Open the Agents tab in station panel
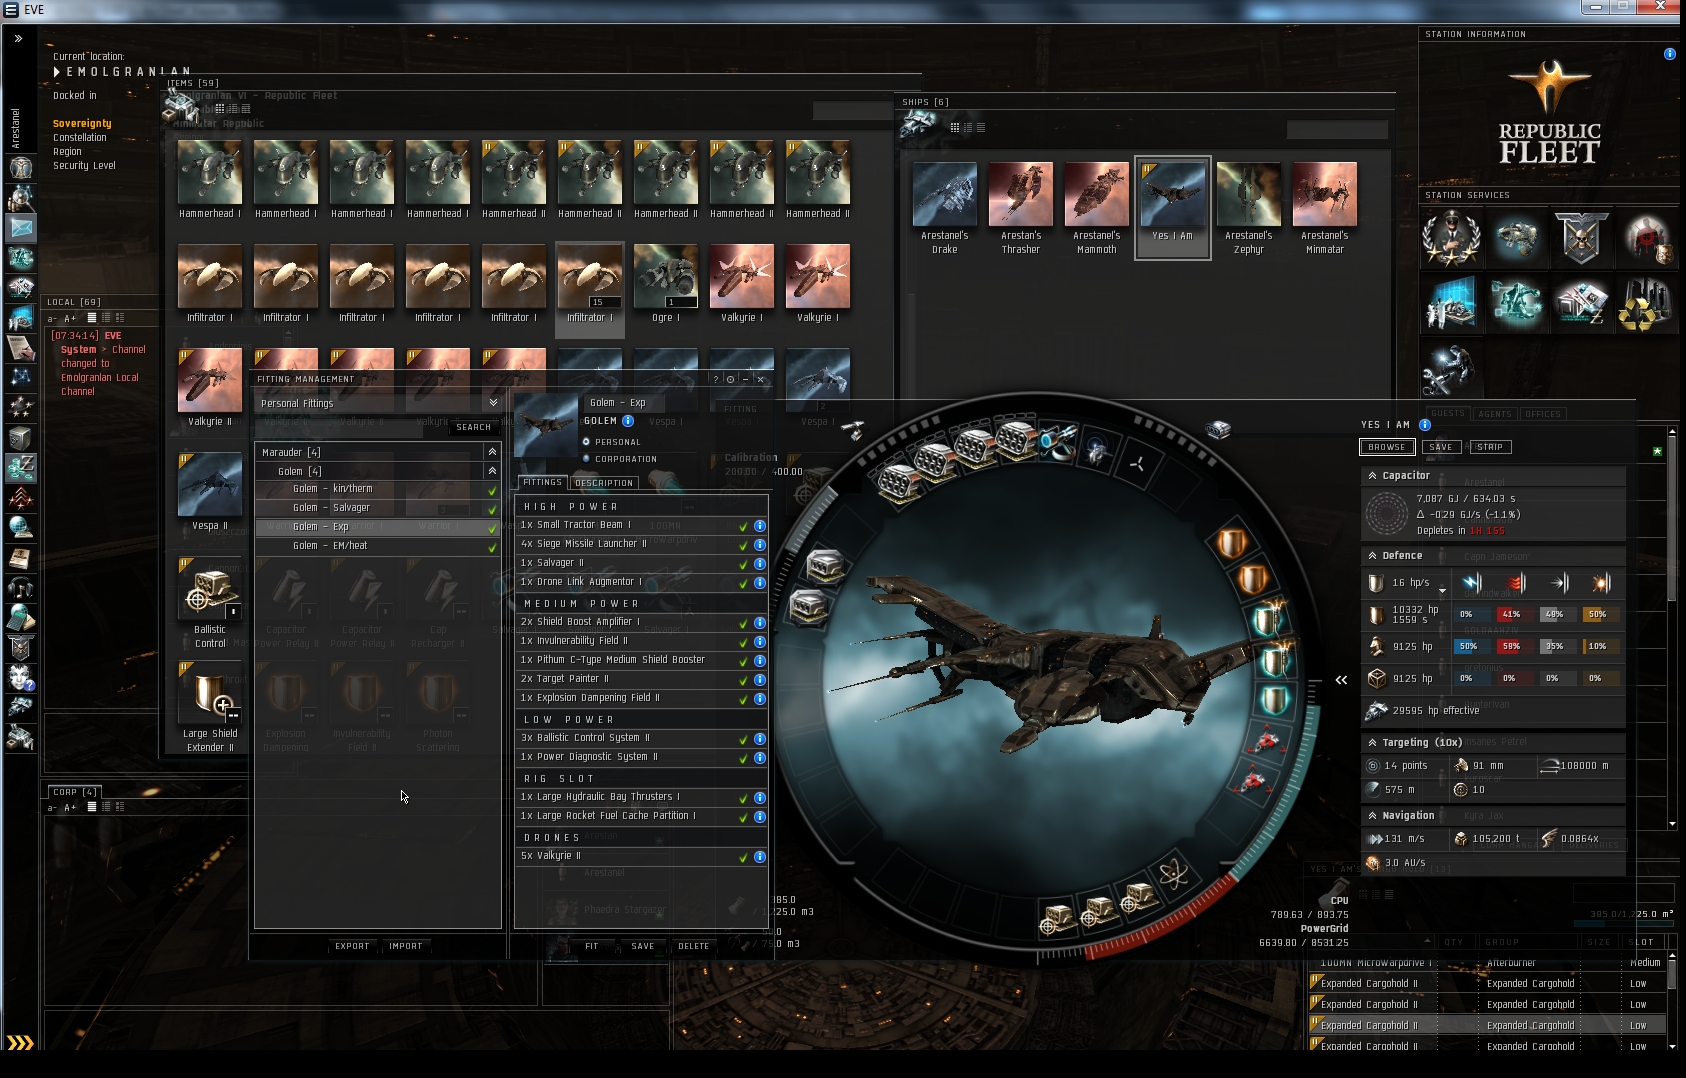Screen dimensions: 1686x1078 point(1495,414)
